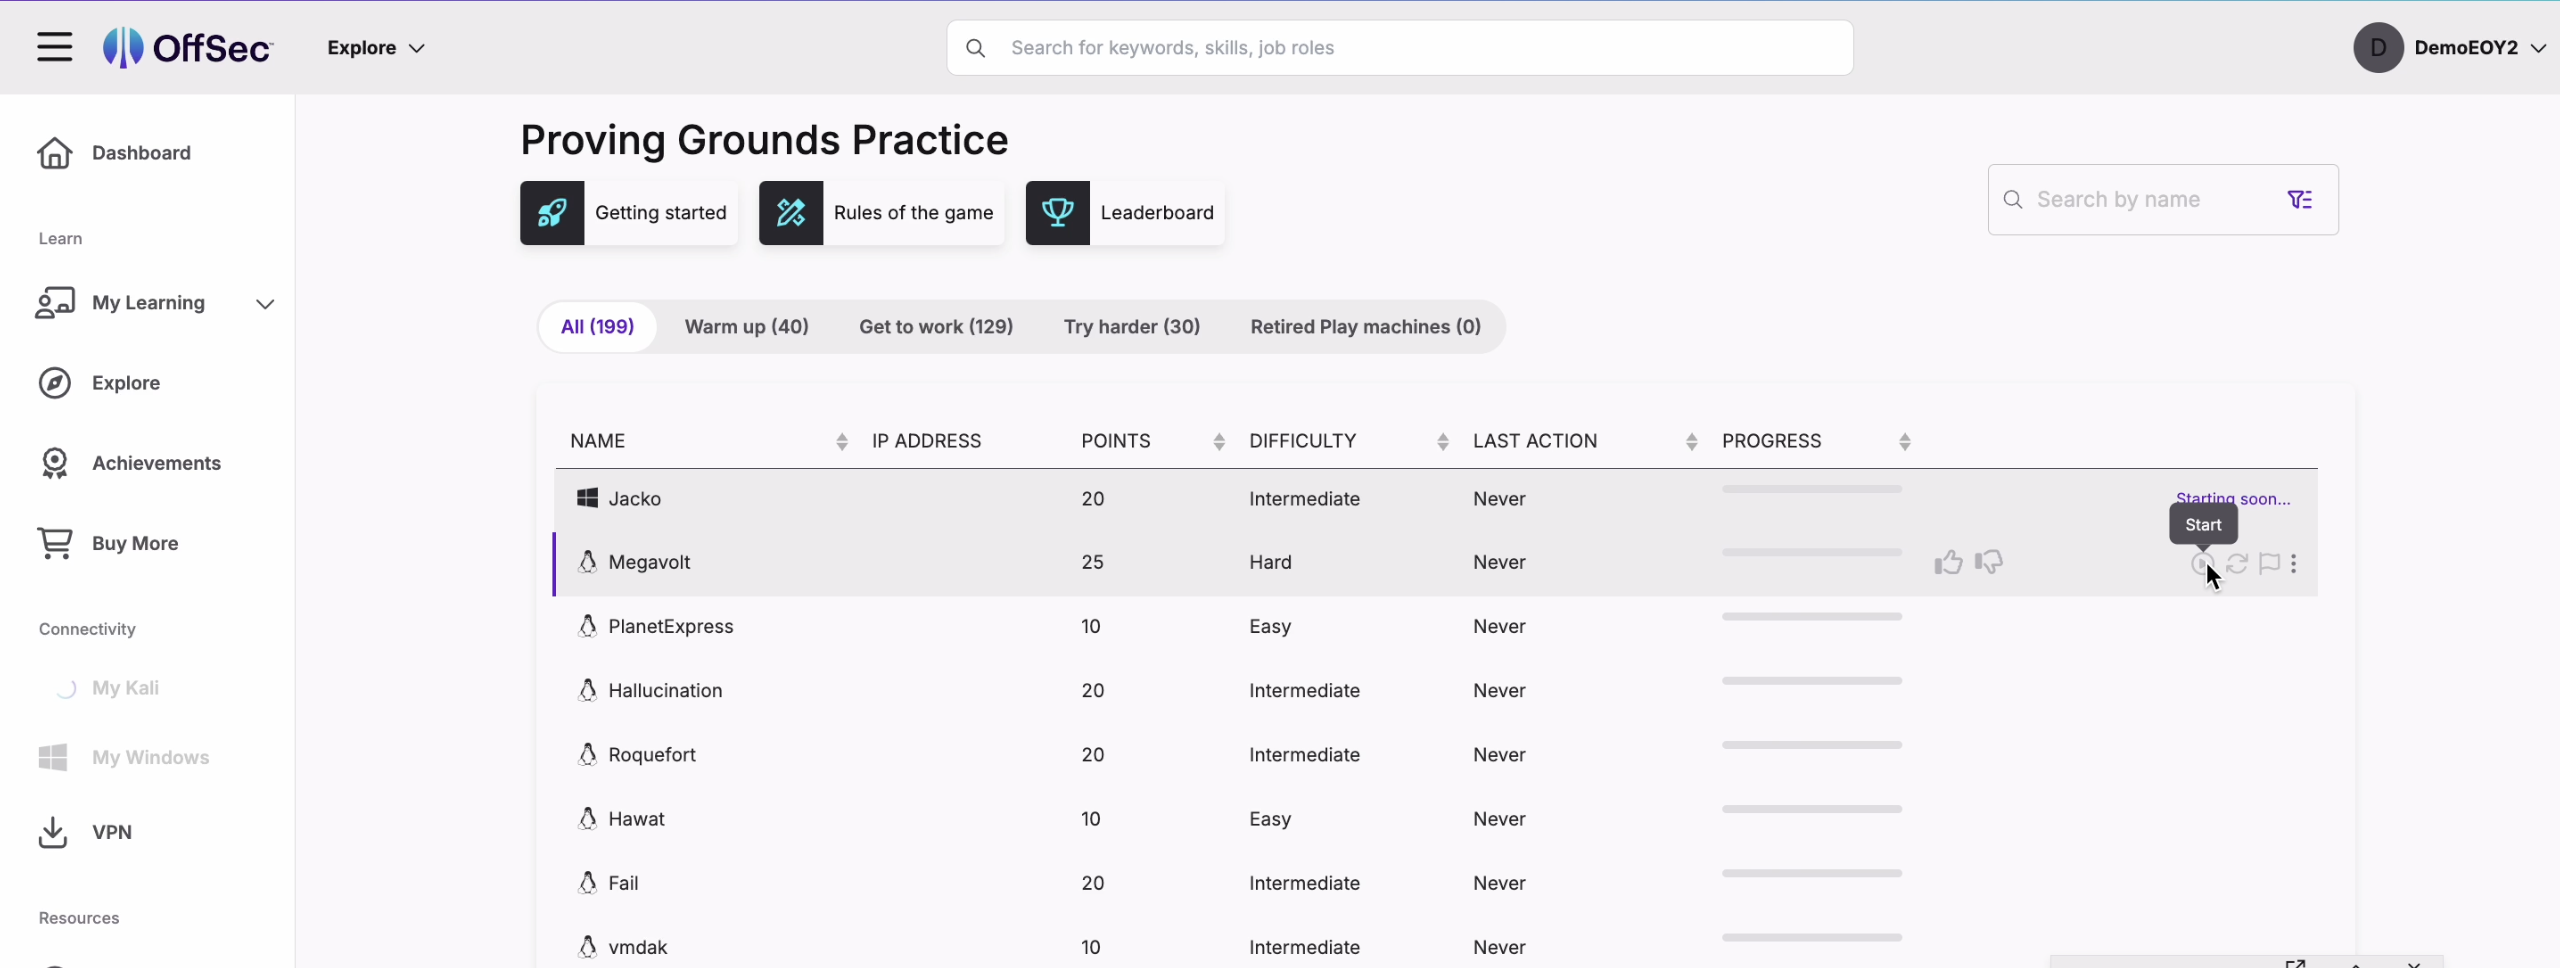
Task: Click the Hard difficulty cell for Megavolt
Action: (x=1270, y=562)
